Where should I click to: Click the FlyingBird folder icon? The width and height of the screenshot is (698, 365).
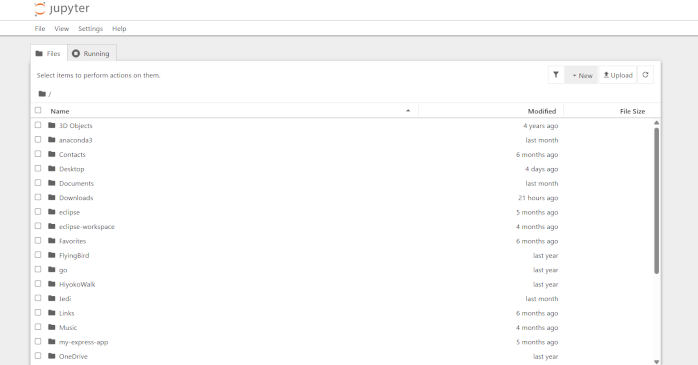(52, 255)
